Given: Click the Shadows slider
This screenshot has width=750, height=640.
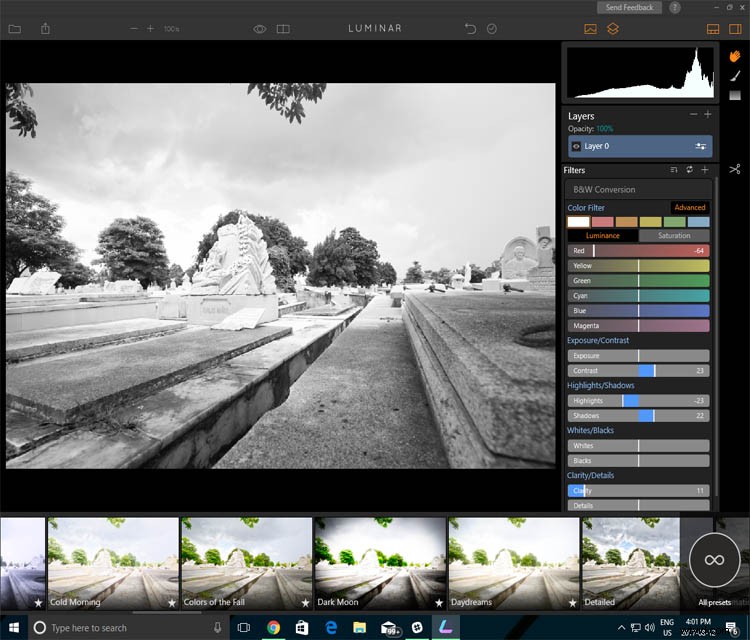Looking at the screenshot, I should point(639,416).
